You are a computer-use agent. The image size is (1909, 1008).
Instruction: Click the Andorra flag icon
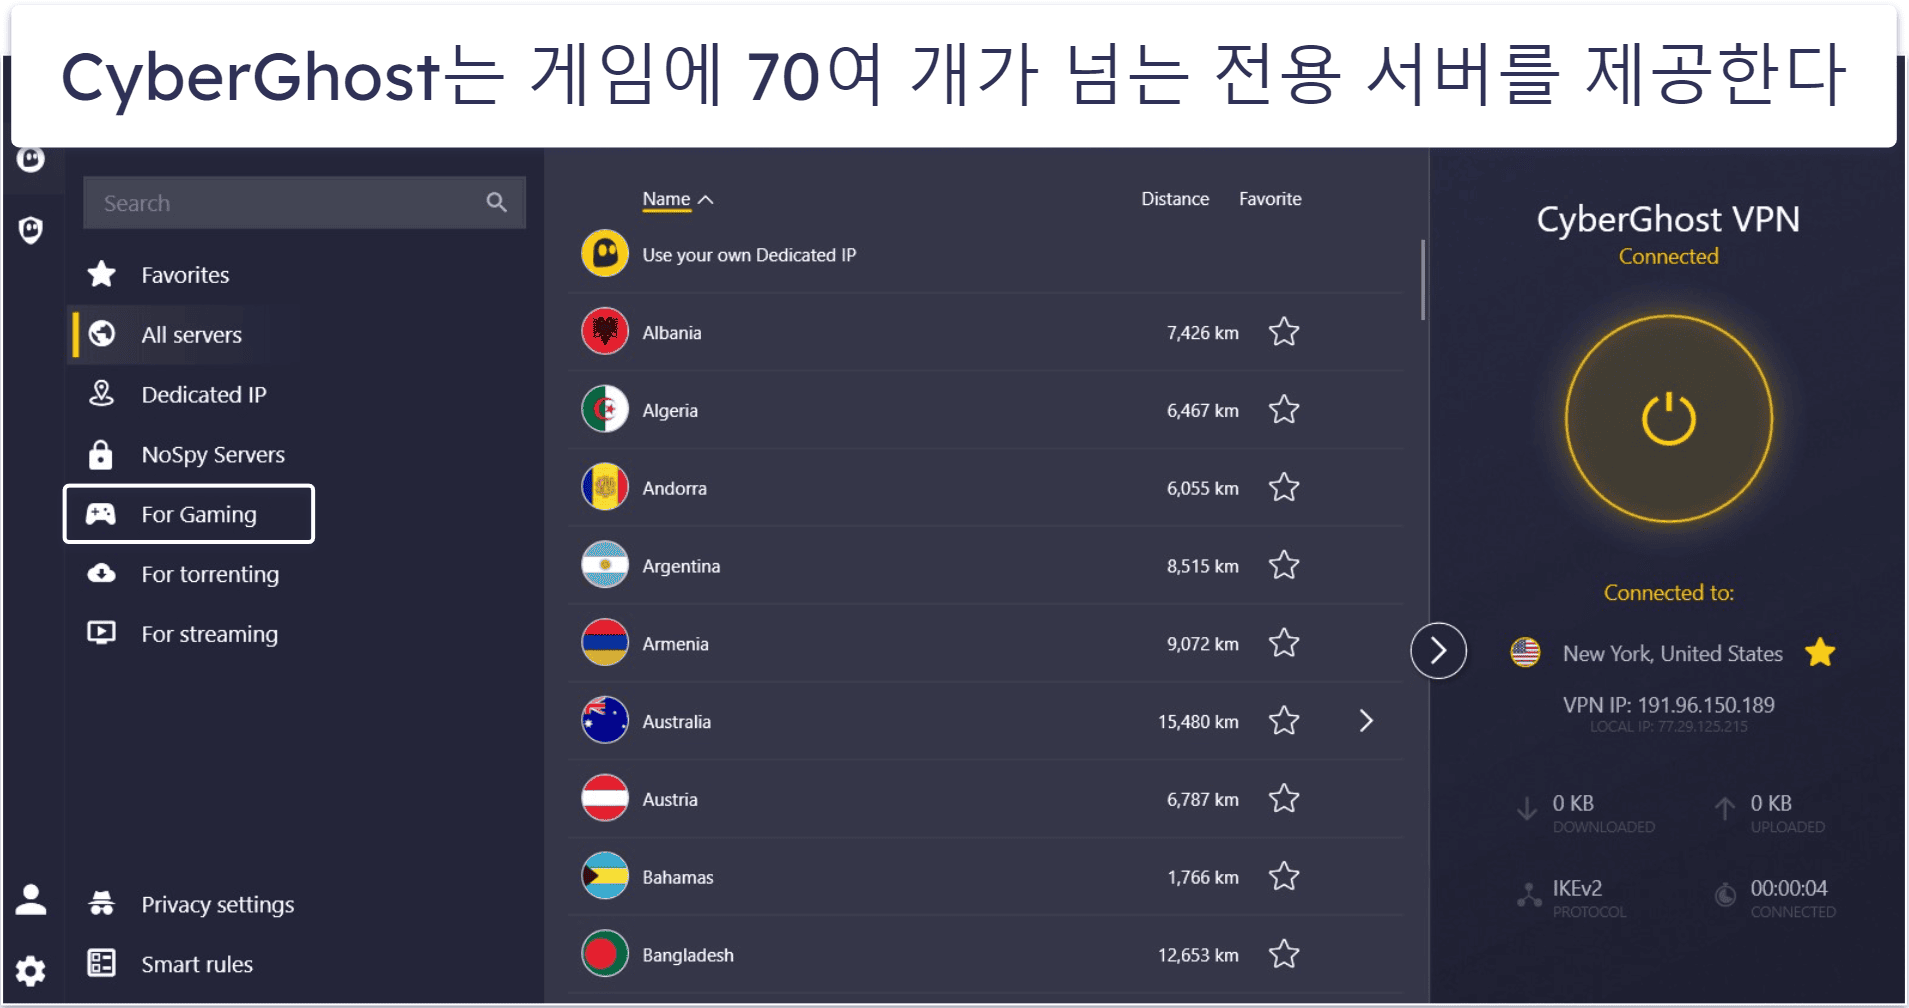[x=605, y=488]
